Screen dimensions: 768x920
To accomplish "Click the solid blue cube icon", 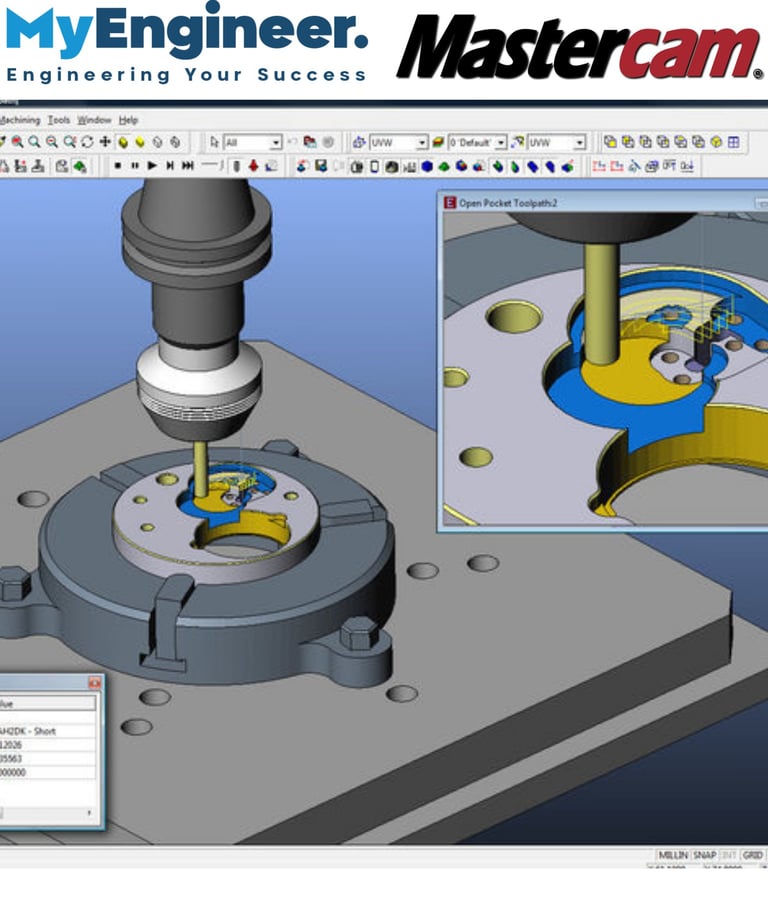I will [427, 167].
